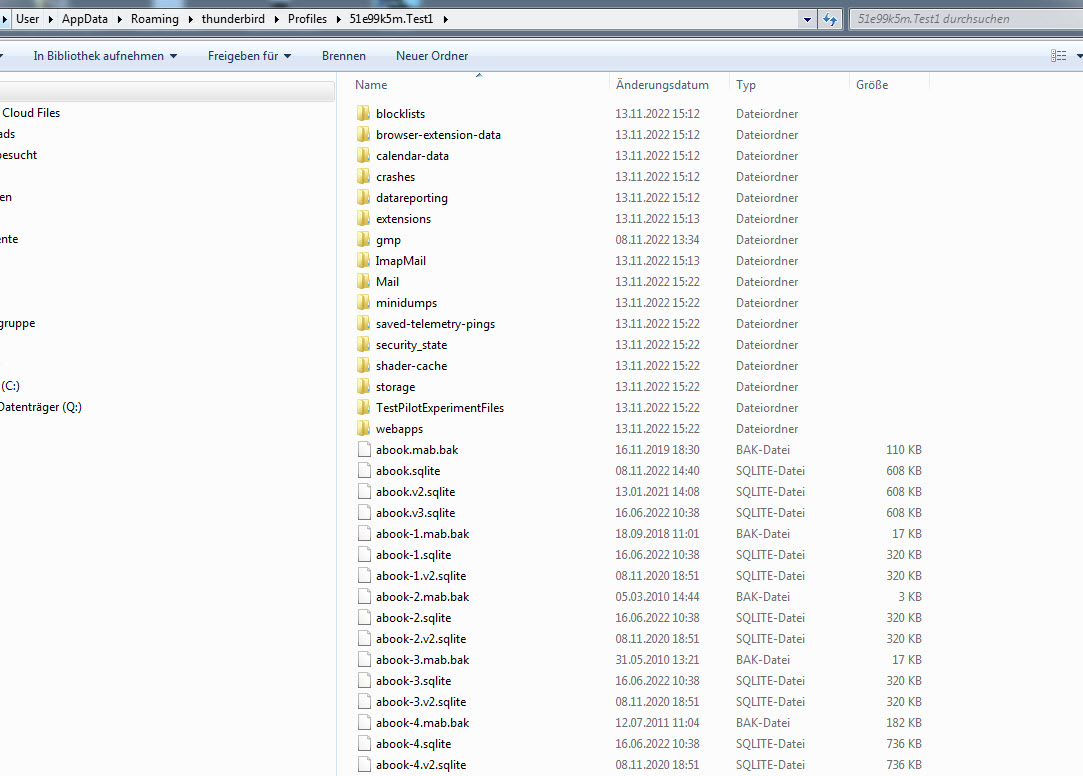Click the Mail folder icon
The image size is (1083, 776).
(363, 281)
